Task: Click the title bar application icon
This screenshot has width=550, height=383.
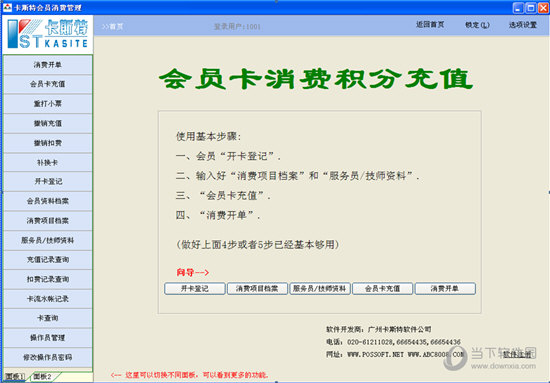Action: point(7,7)
